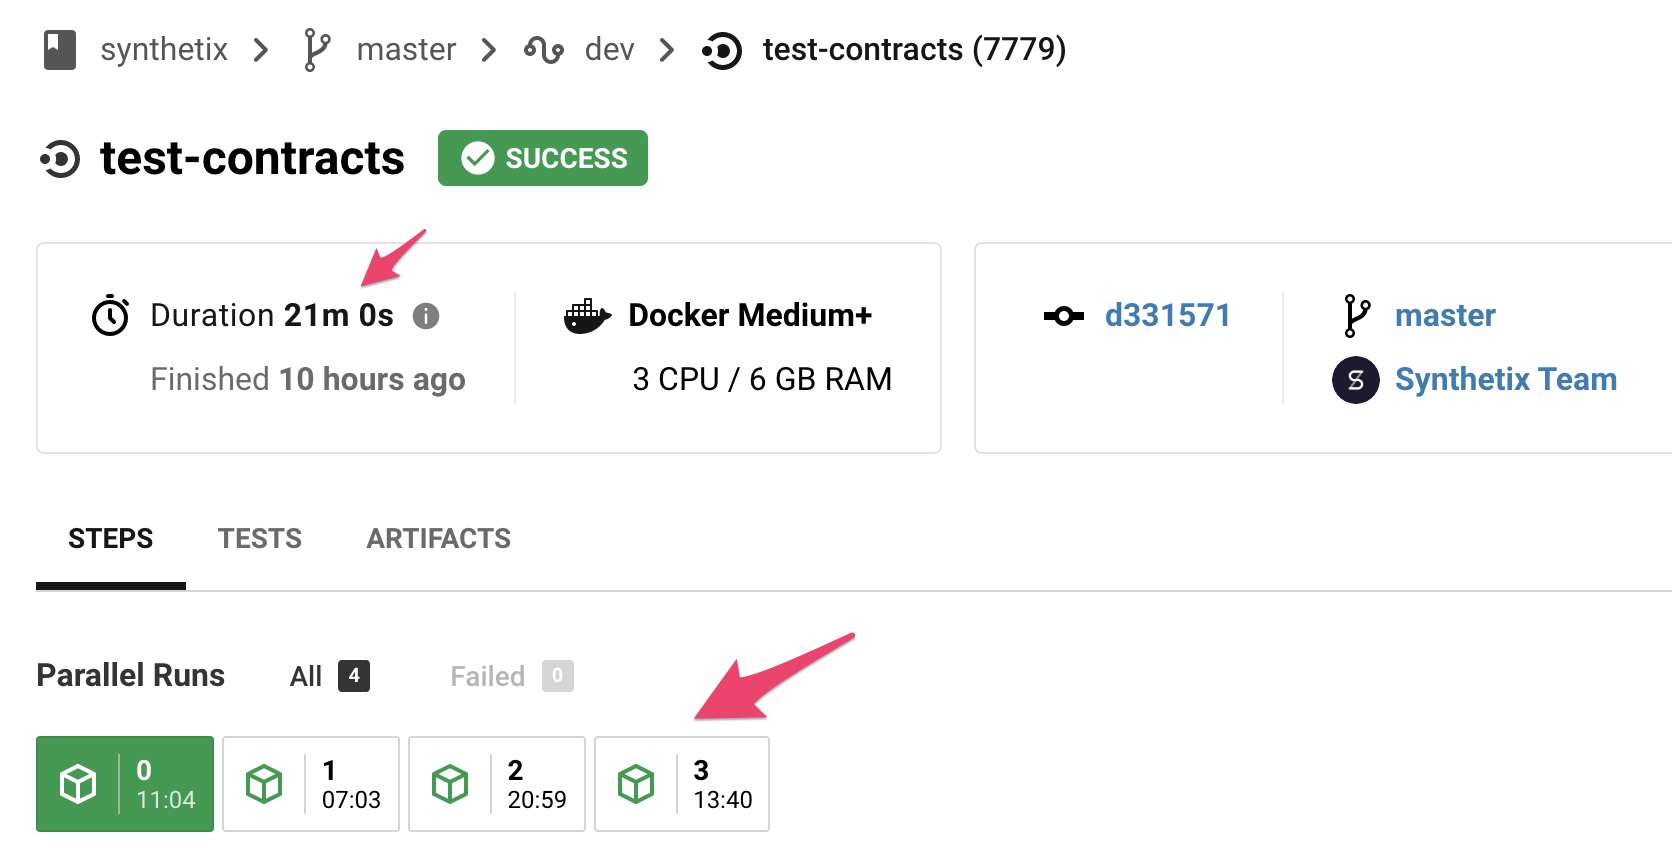Select parallel run 2 with 20:59
Screen dimensions: 1672x852
[x=497, y=784]
